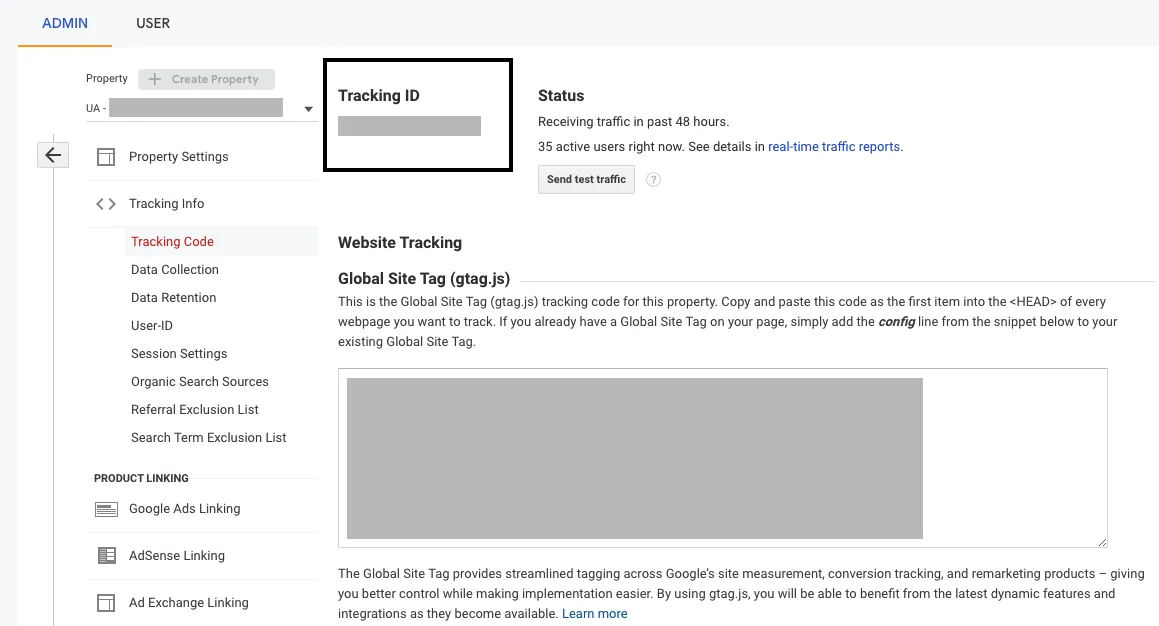Click the Status heading

pos(561,96)
